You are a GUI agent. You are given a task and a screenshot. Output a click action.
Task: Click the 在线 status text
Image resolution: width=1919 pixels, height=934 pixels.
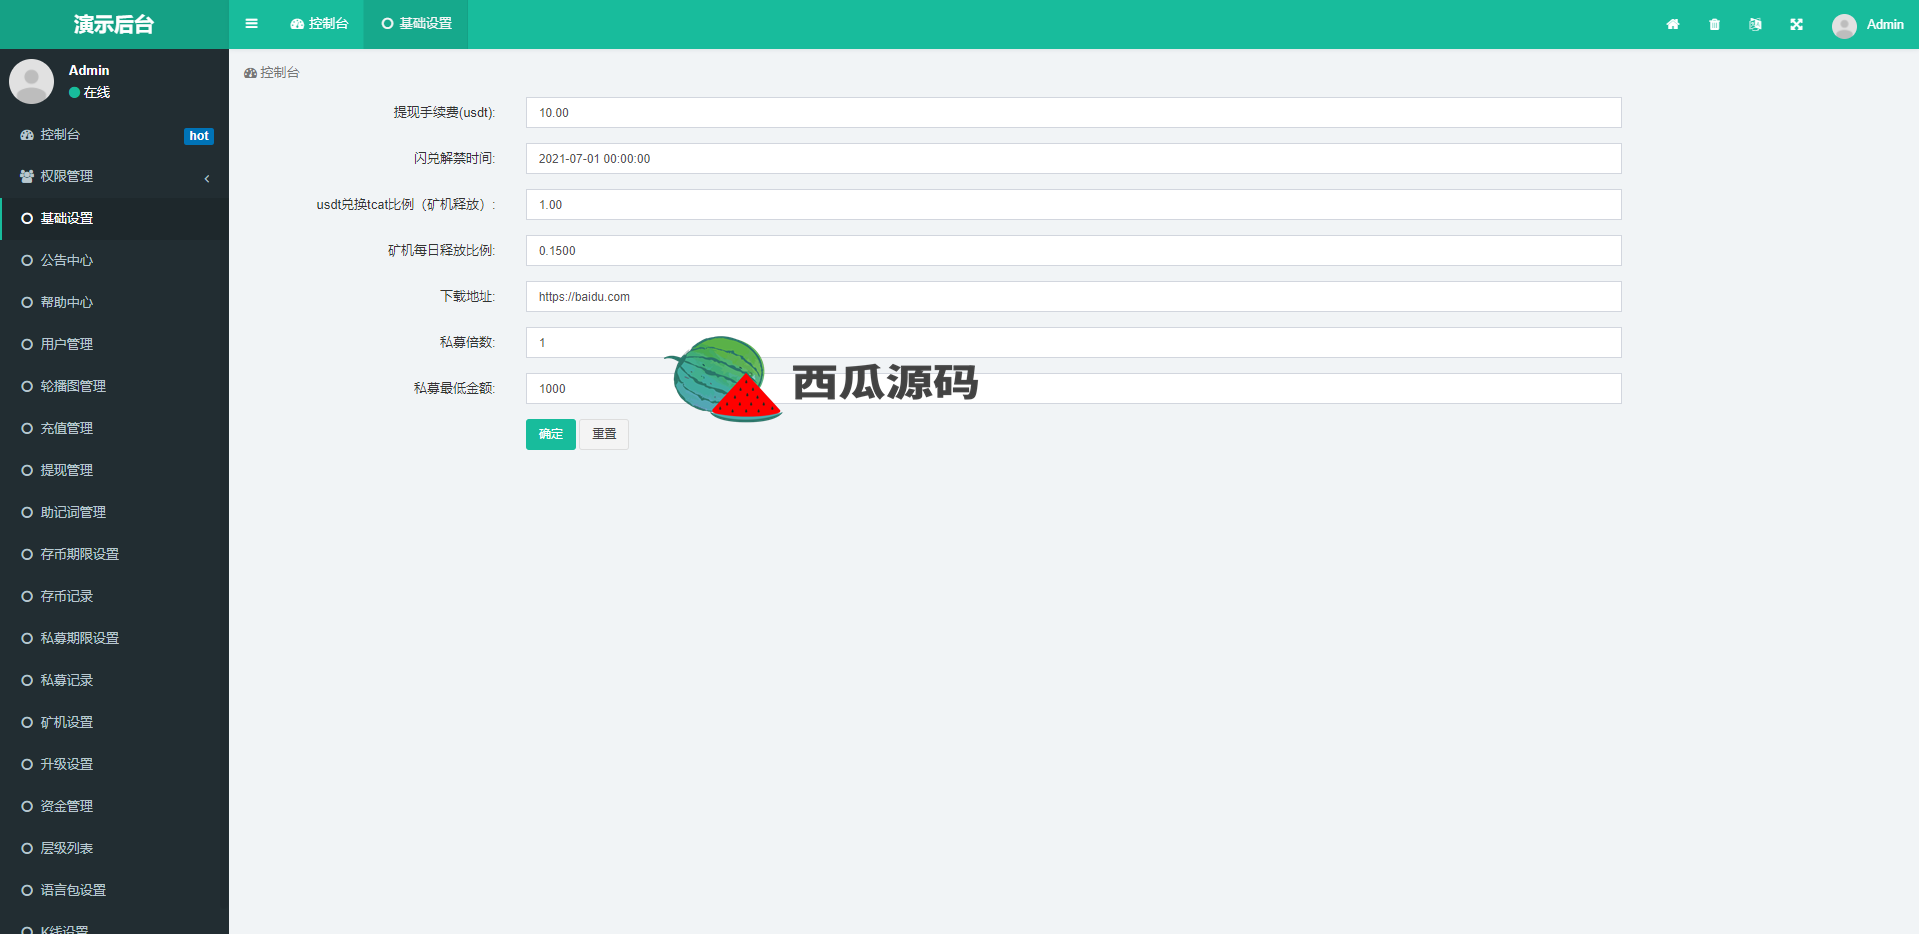97,92
